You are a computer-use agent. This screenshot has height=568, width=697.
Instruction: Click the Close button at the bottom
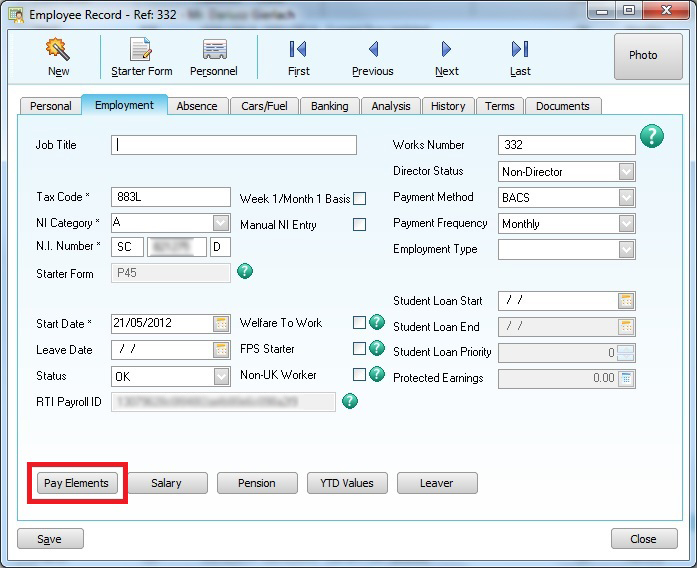tap(644, 539)
